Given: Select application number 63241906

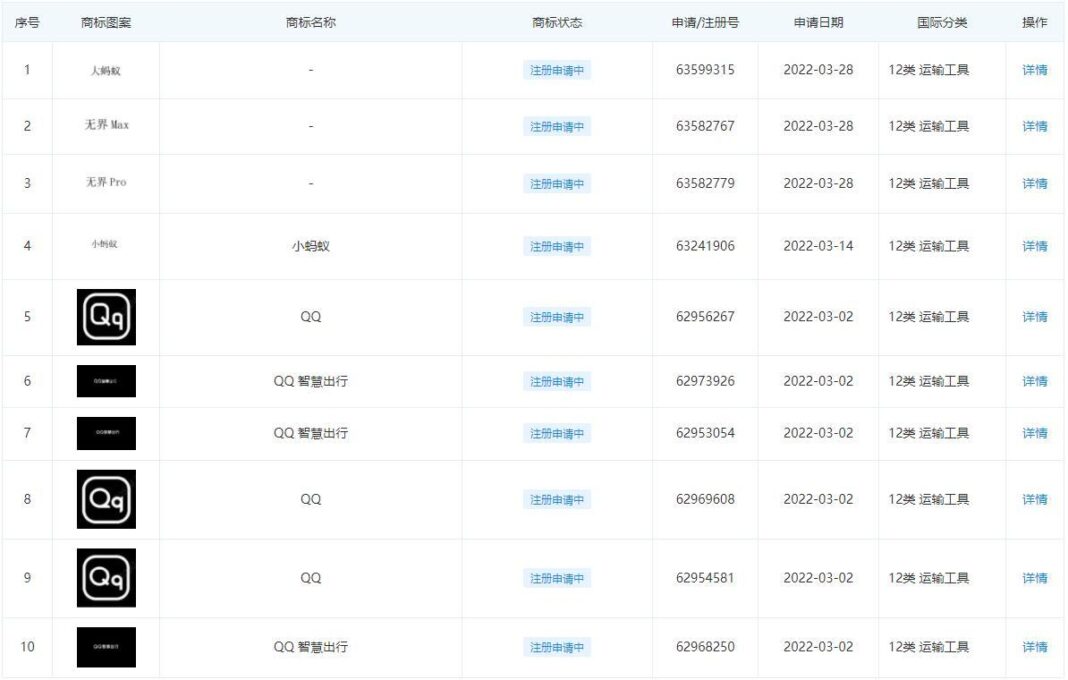Looking at the screenshot, I should [x=705, y=246].
